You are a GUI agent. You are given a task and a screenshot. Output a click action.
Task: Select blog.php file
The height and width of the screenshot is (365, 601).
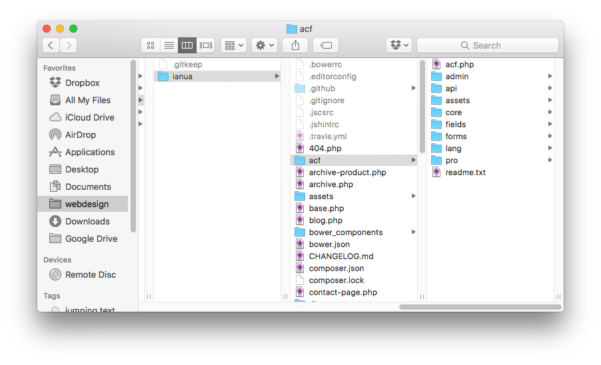pos(354,220)
